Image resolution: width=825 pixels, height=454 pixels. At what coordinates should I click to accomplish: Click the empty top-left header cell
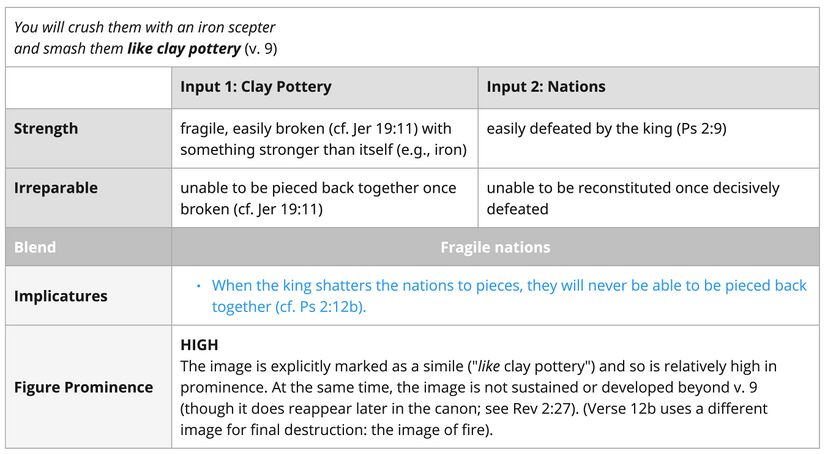[x=88, y=87]
